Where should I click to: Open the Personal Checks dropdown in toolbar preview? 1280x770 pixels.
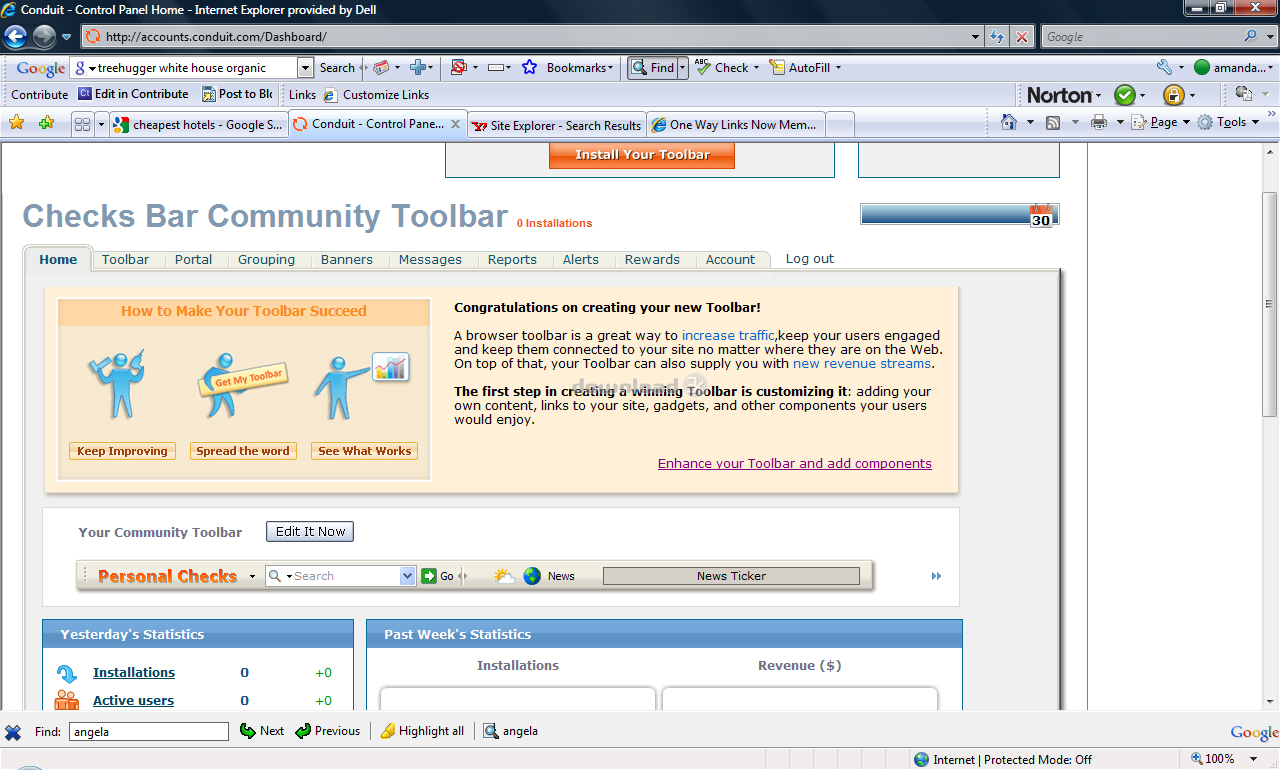point(253,577)
